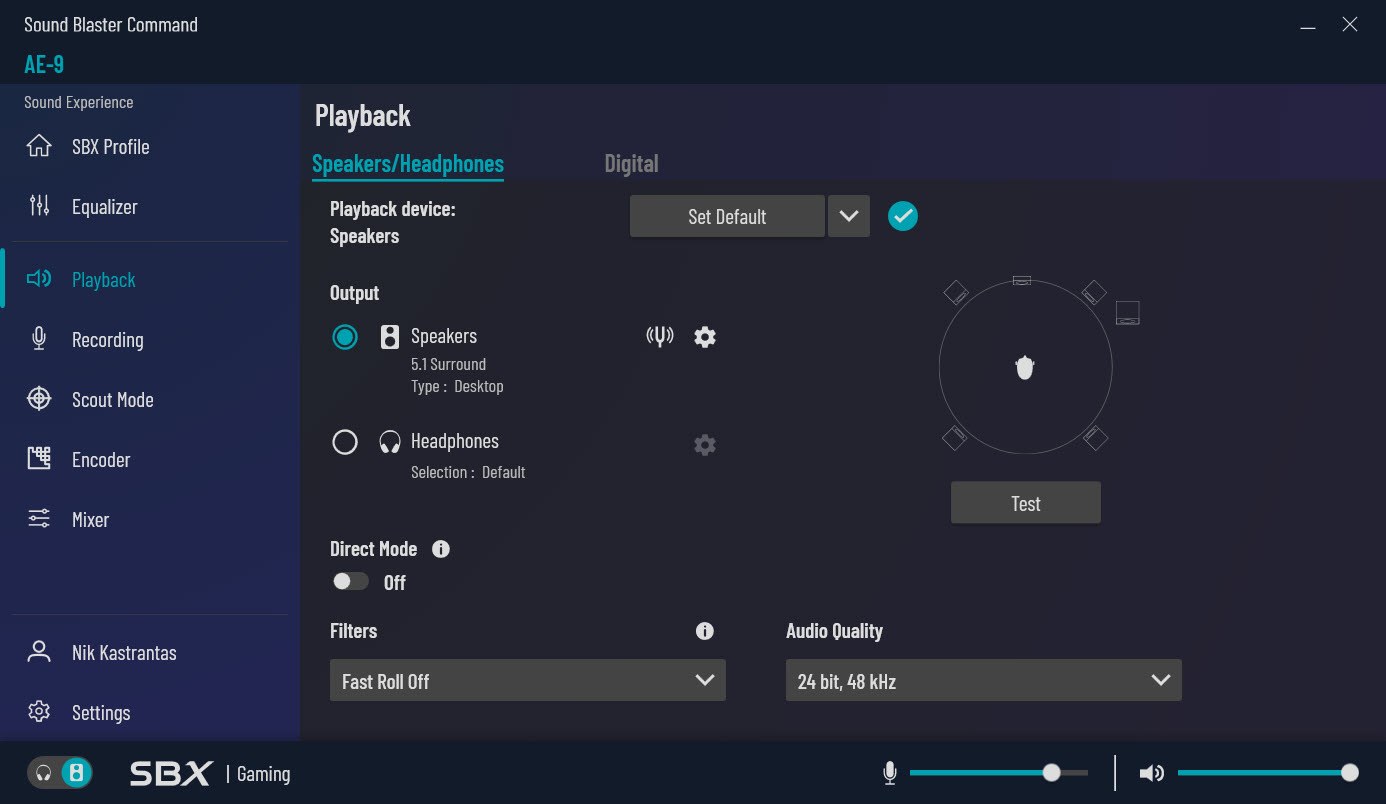Screen dimensions: 1386x804
Task: Select the Headphones output radio button
Action: (x=345, y=442)
